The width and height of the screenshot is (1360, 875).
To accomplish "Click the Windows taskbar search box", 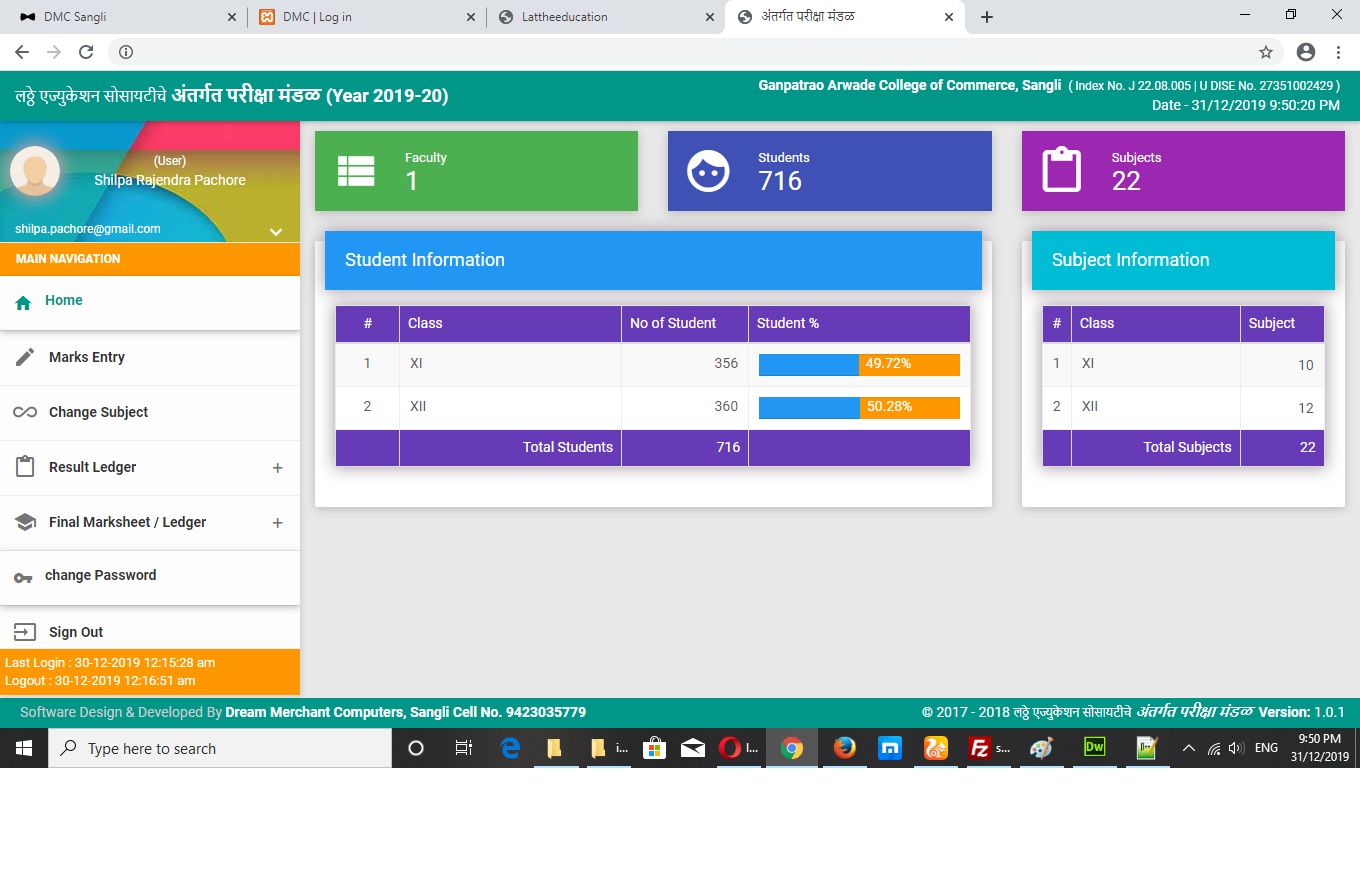I will (x=220, y=748).
